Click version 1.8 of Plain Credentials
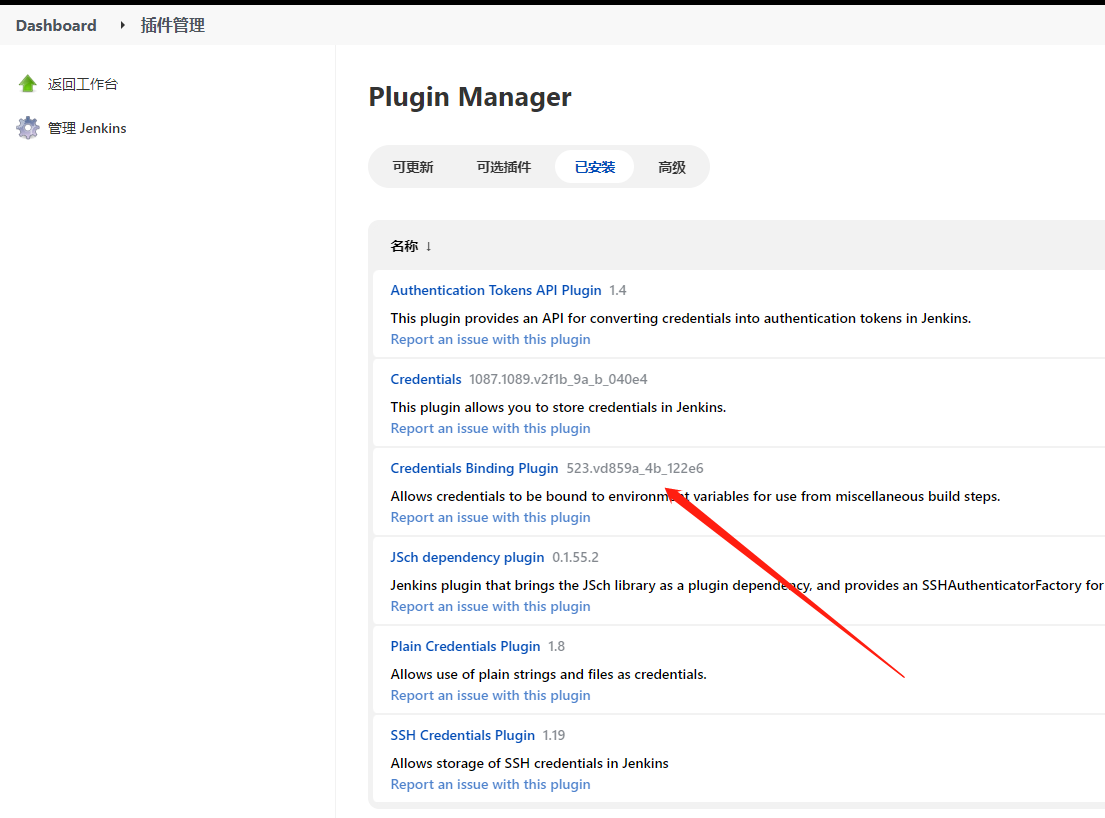The width and height of the screenshot is (1105, 818). (x=557, y=646)
